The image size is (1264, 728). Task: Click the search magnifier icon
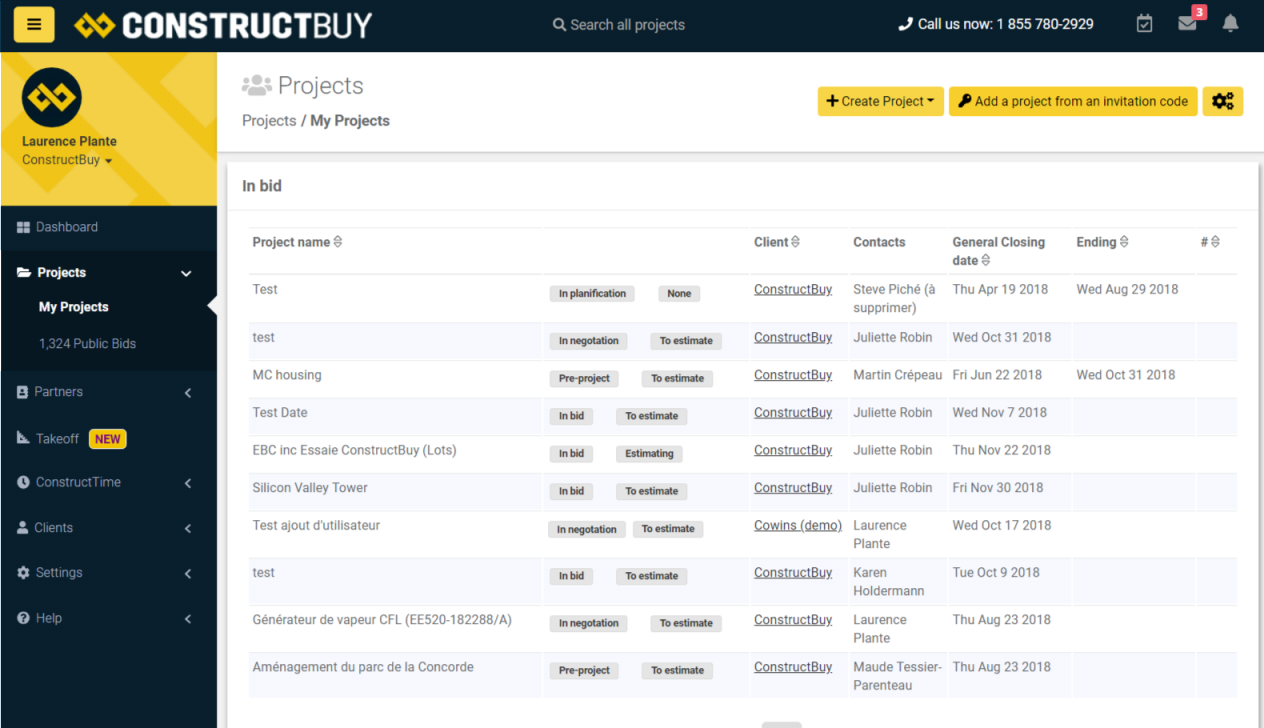[x=559, y=25]
